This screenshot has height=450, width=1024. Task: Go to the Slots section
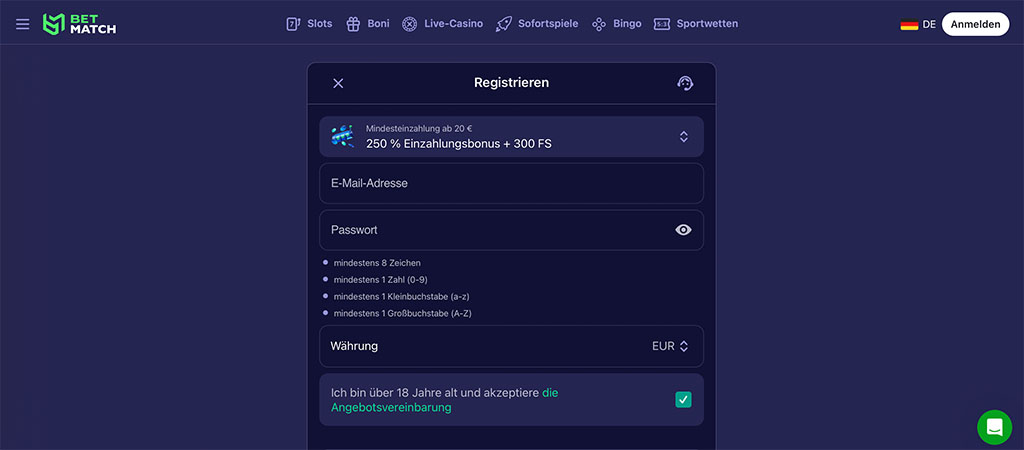pyautogui.click(x=309, y=24)
